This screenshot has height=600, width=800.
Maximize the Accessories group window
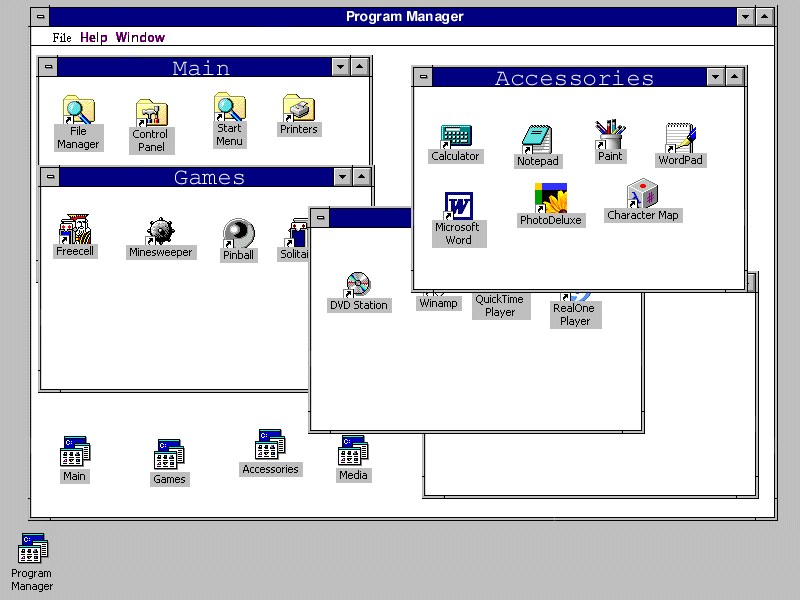[x=735, y=77]
